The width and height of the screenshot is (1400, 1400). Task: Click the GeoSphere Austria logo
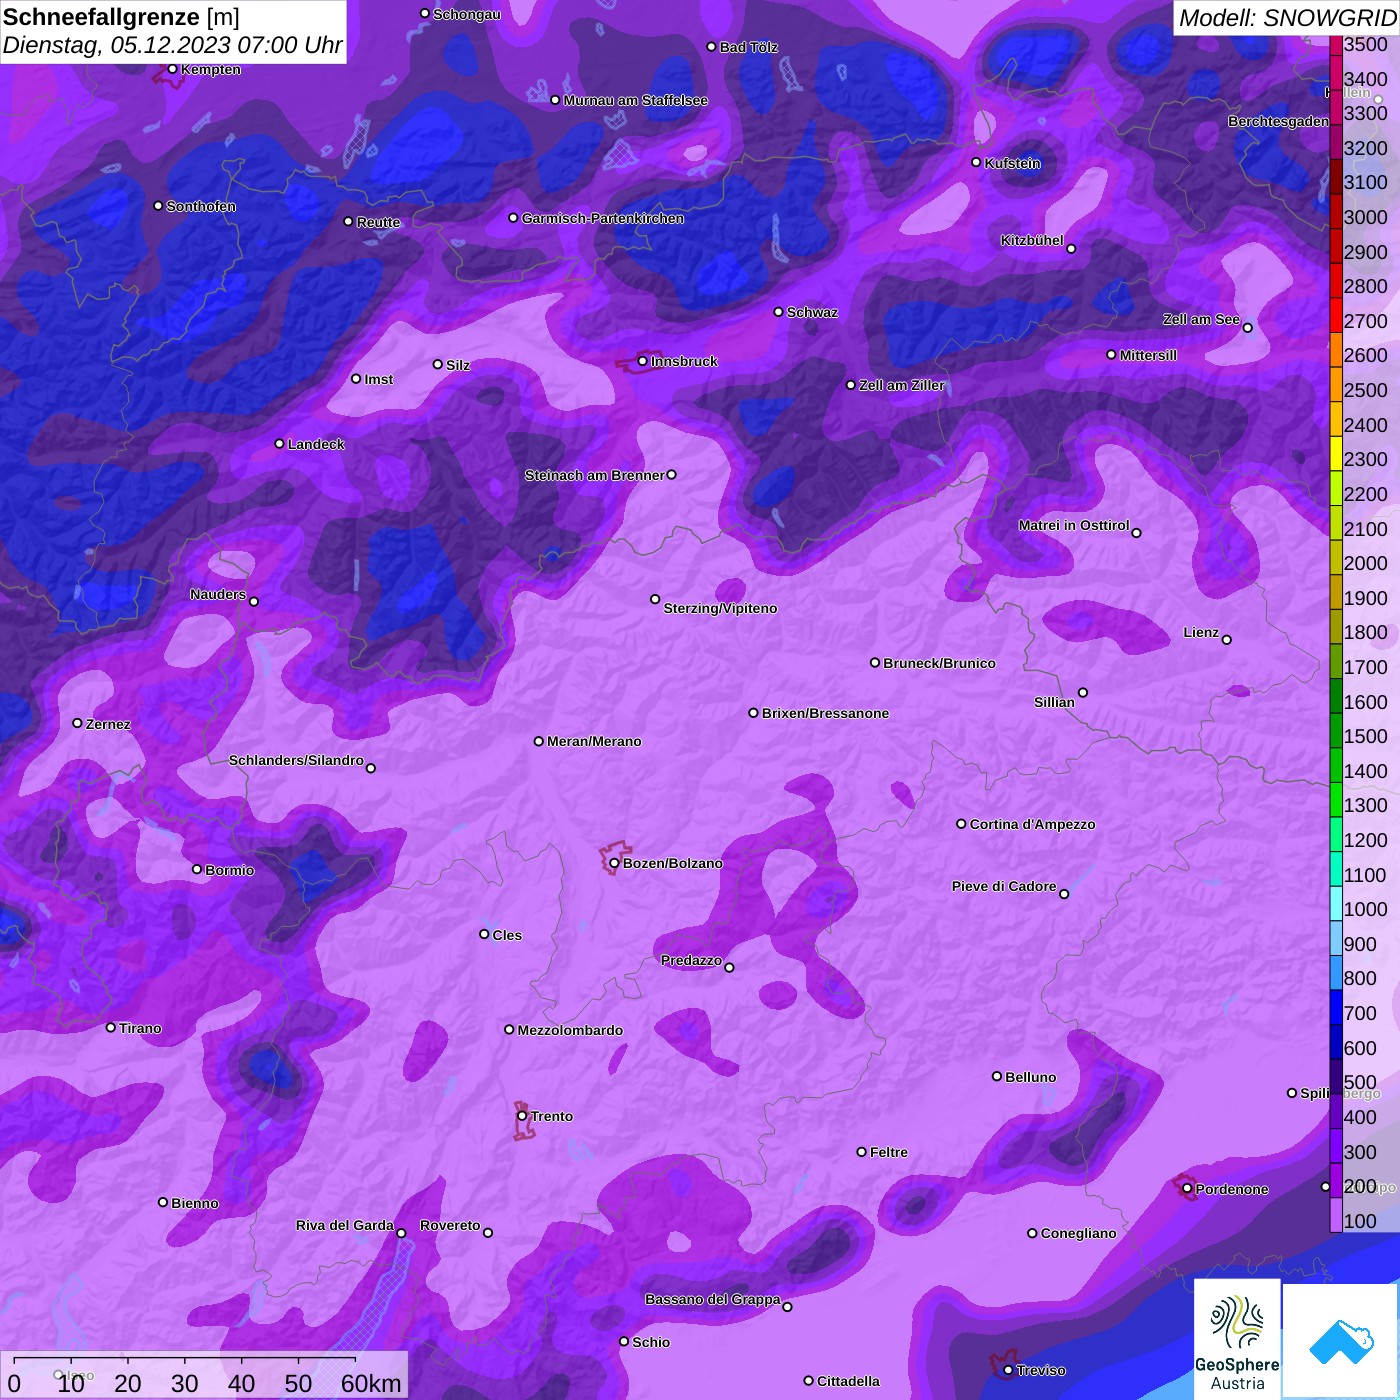[1237, 1339]
